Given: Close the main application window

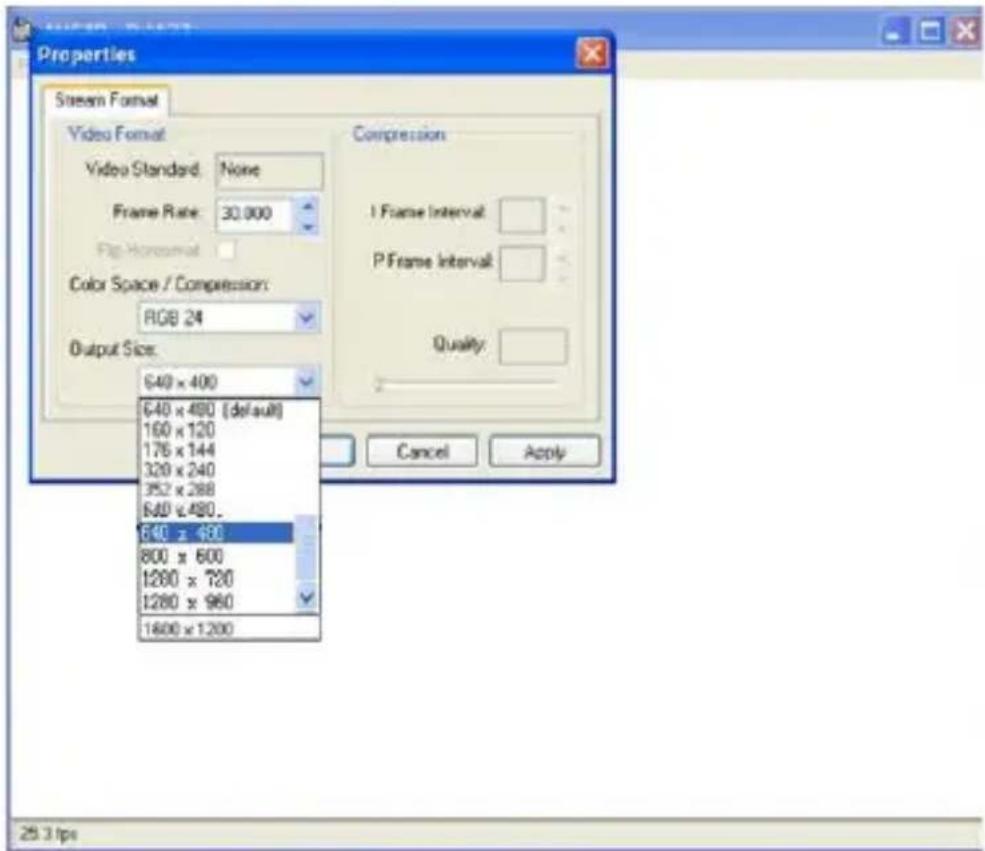Looking at the screenshot, I should [966, 30].
